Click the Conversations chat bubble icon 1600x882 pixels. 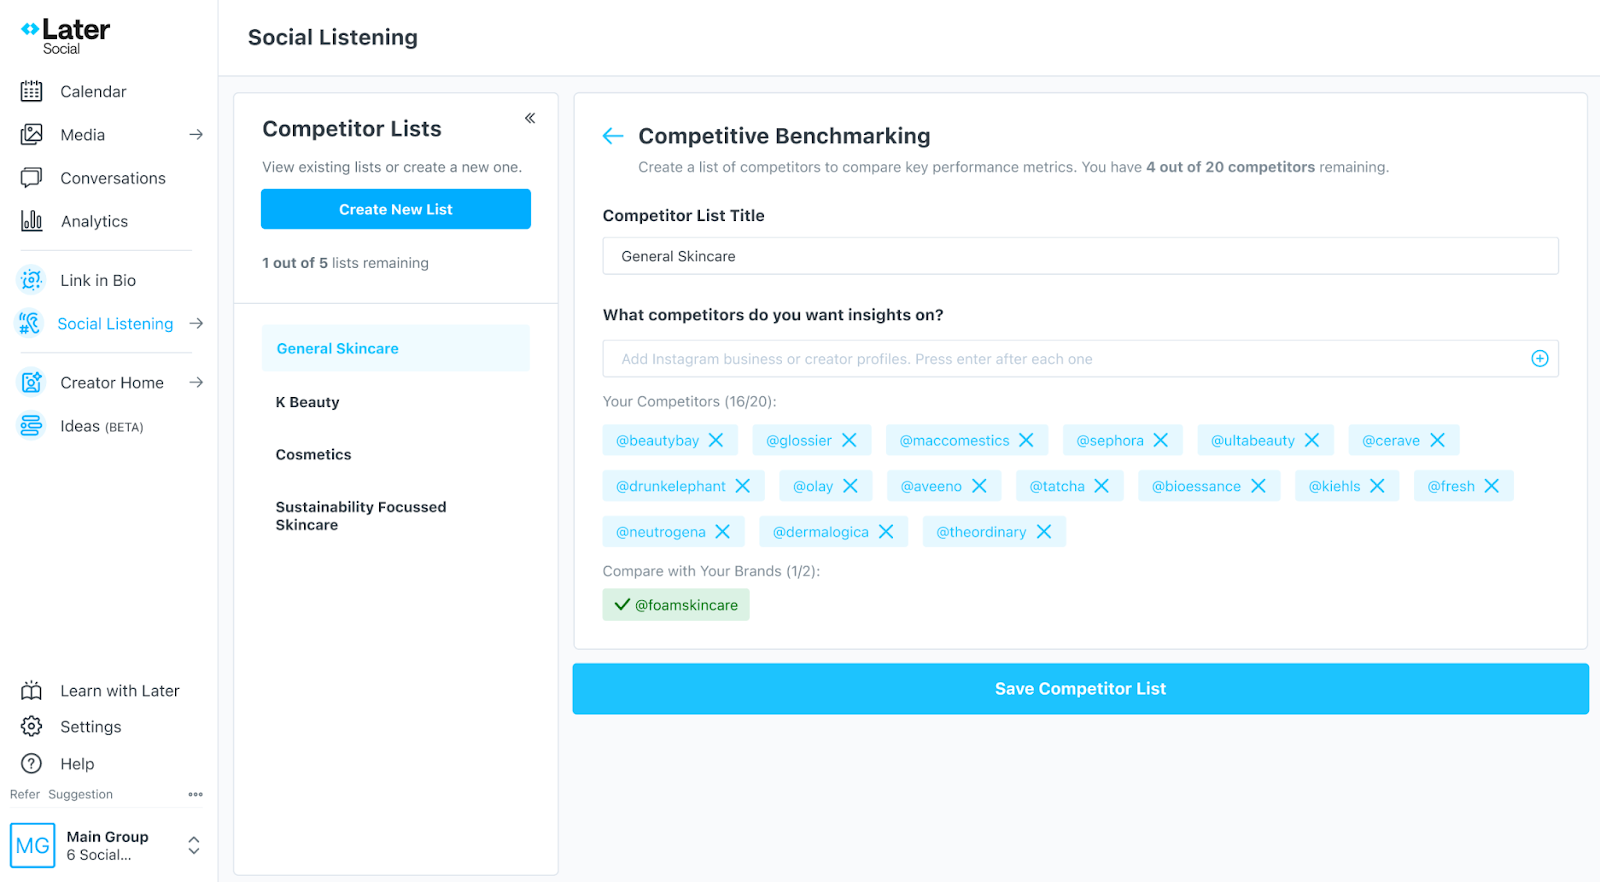(32, 178)
